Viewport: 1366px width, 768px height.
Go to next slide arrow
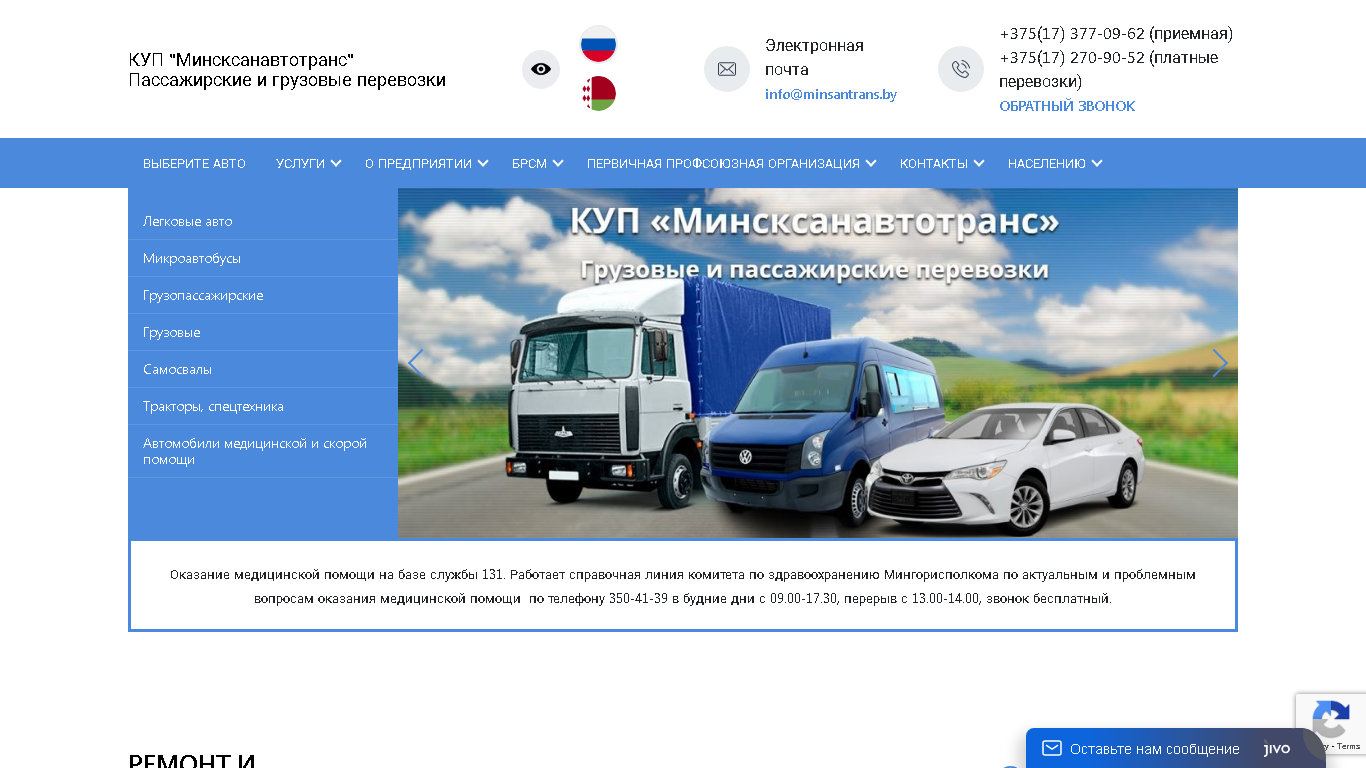[x=1220, y=363]
